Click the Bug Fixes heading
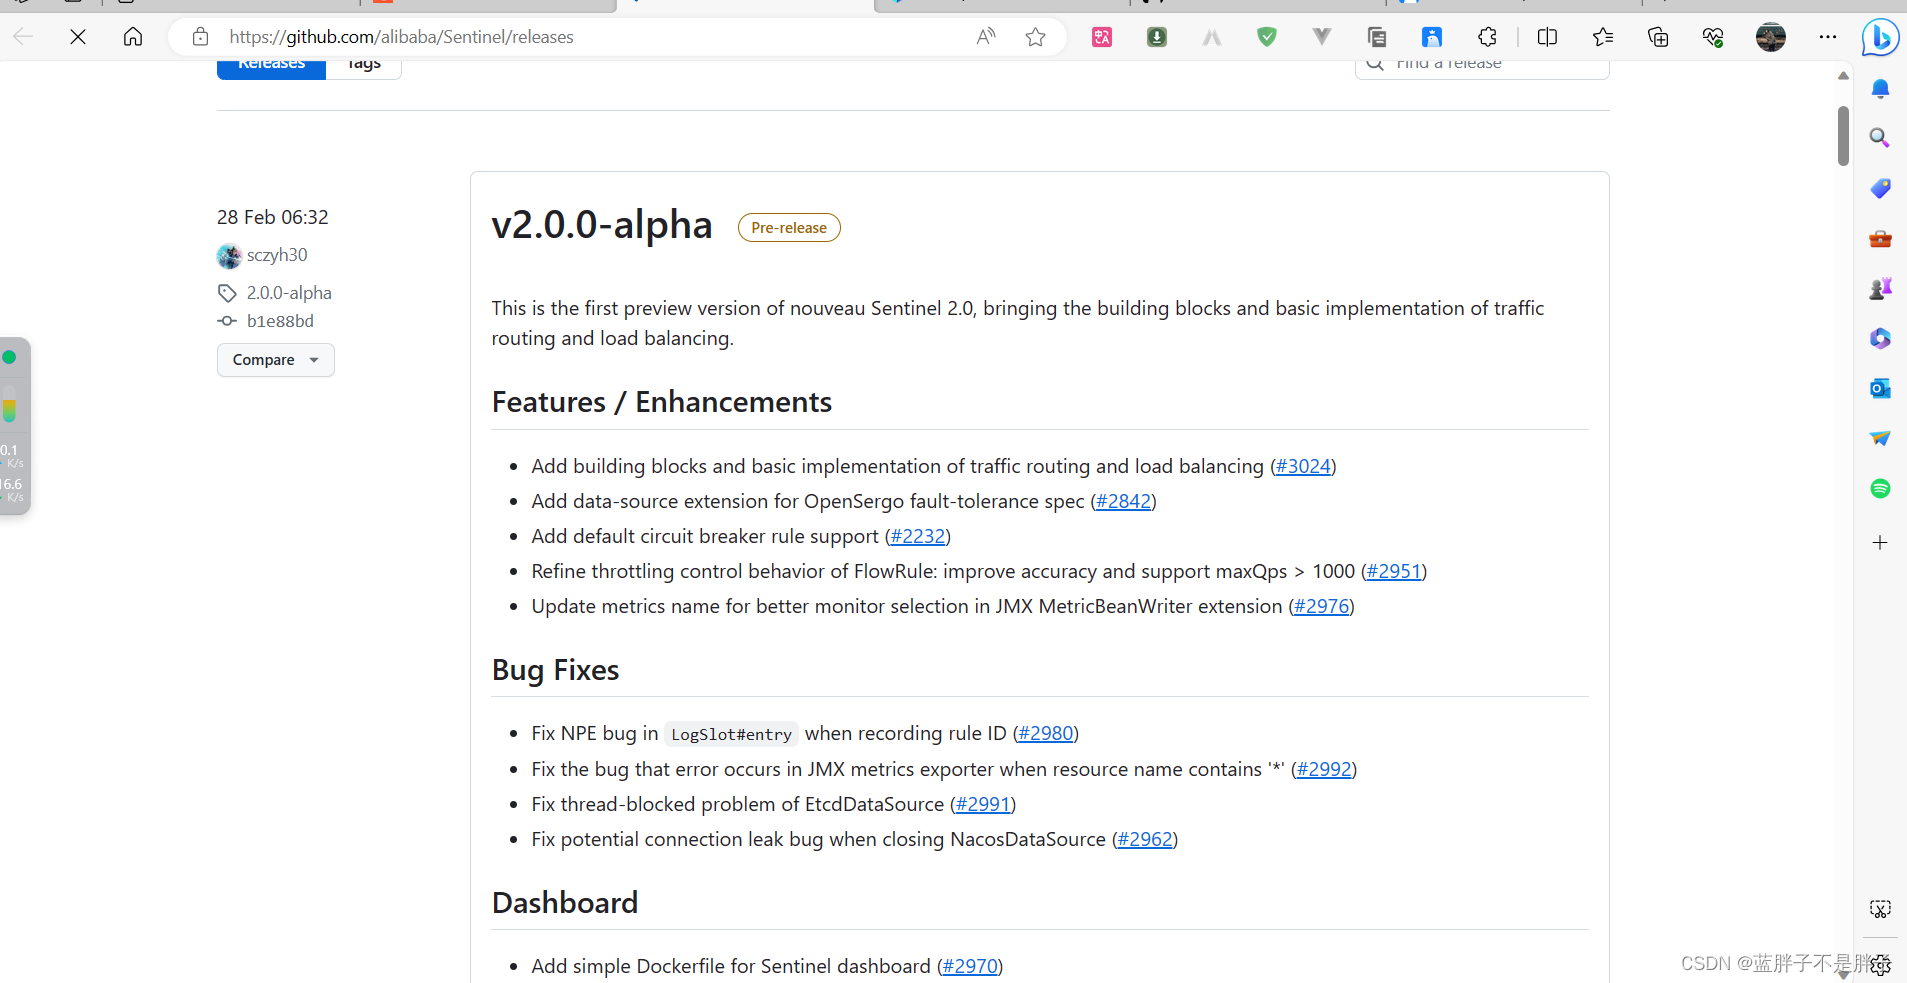This screenshot has height=983, width=1907. (555, 670)
